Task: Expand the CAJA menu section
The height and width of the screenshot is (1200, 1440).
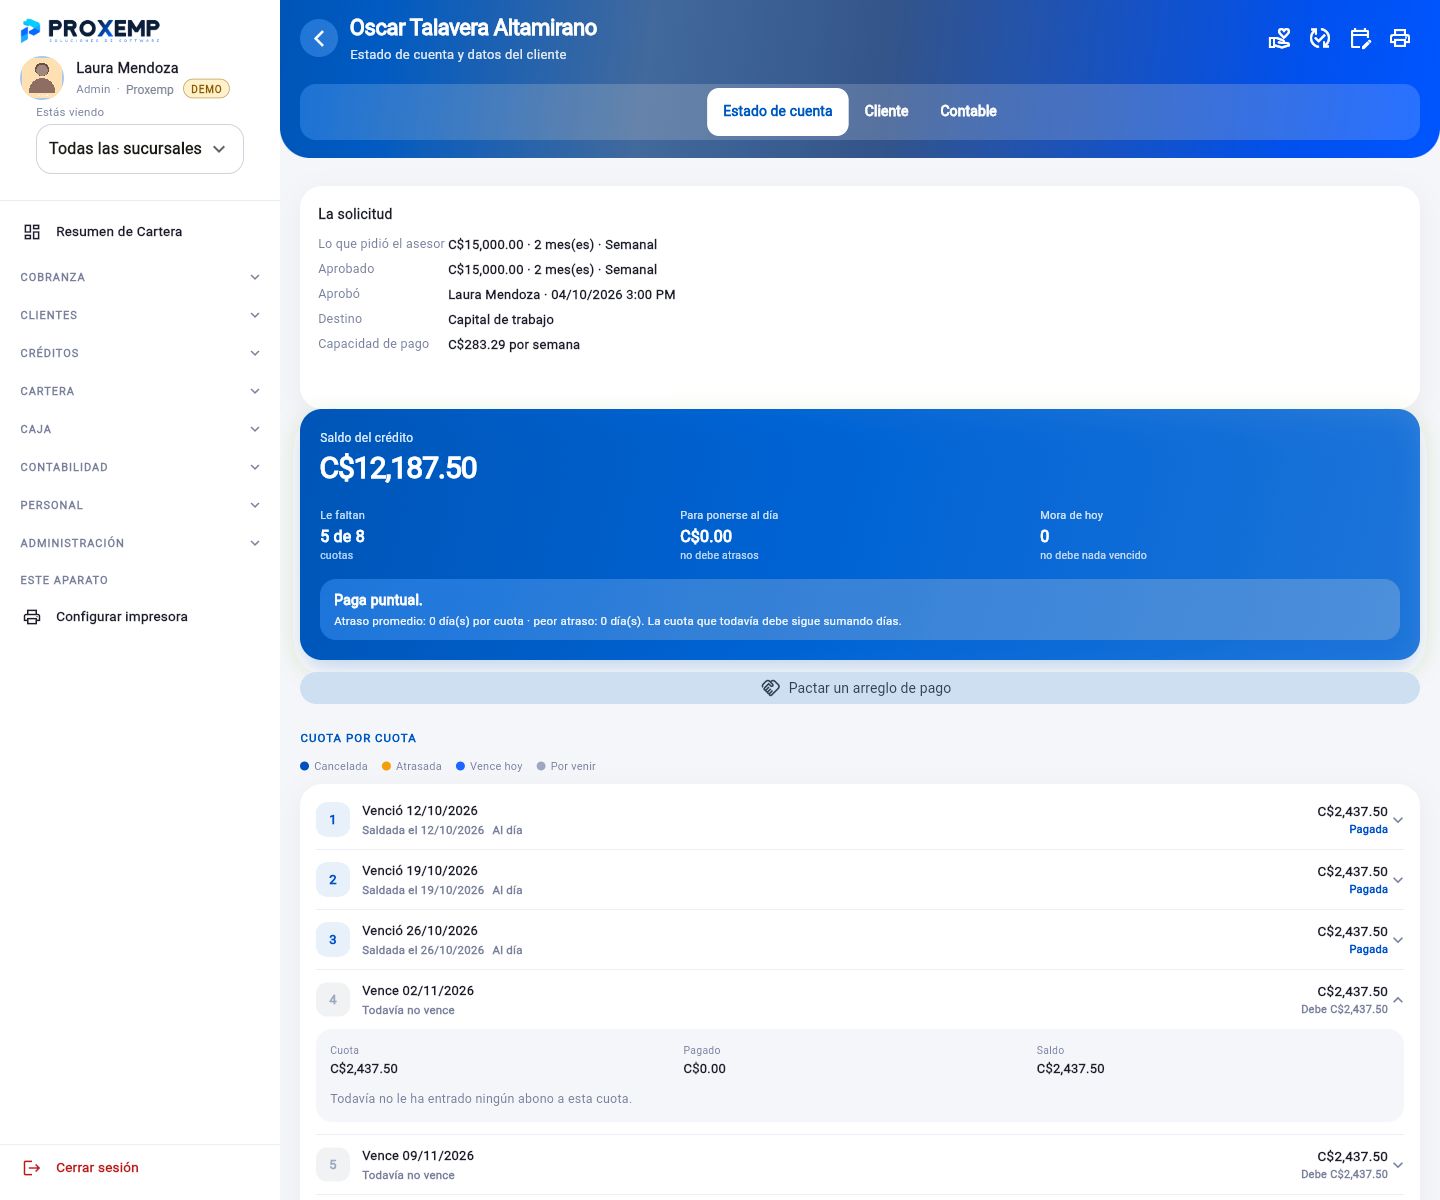Action: pos(140,429)
